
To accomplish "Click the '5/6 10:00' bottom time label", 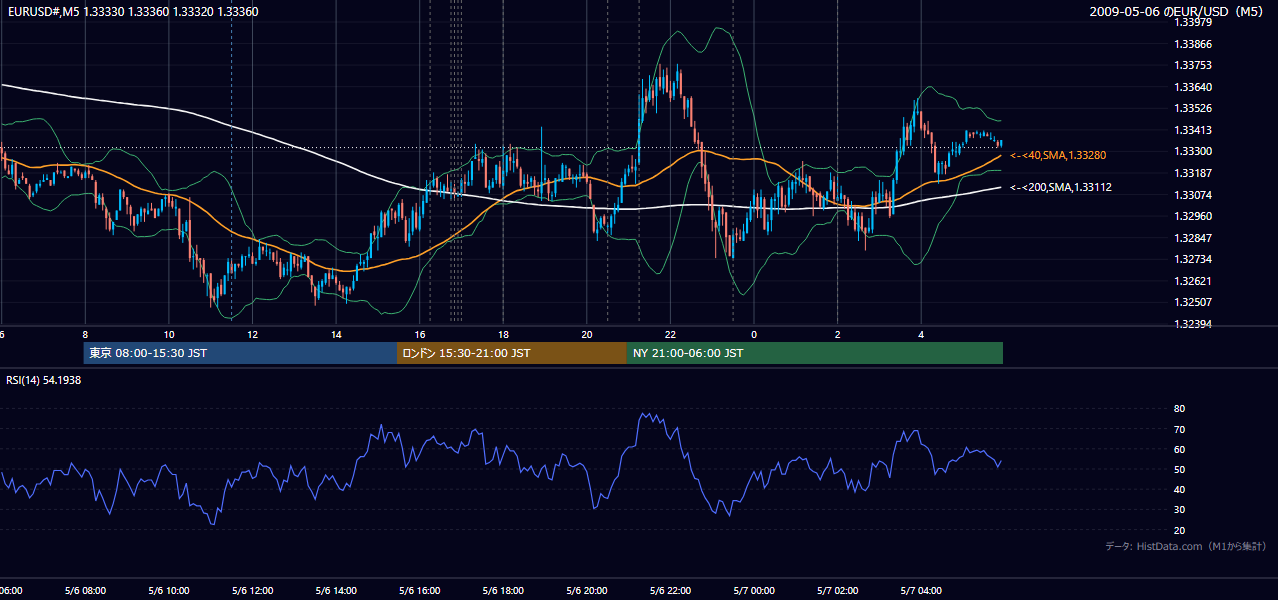I will pos(169,591).
